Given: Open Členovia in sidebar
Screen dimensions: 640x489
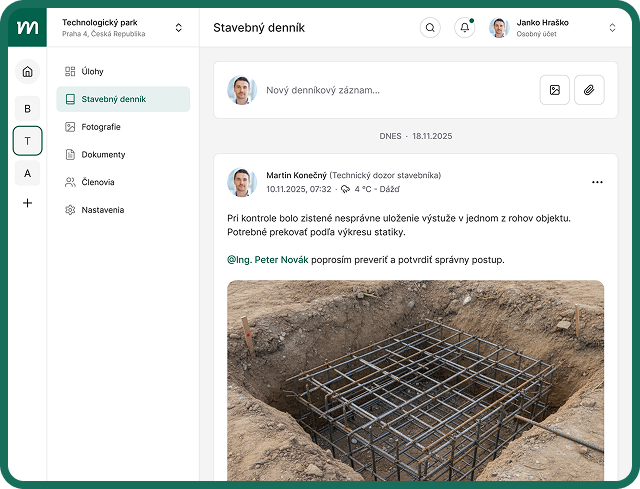Looking at the screenshot, I should [x=123, y=182].
